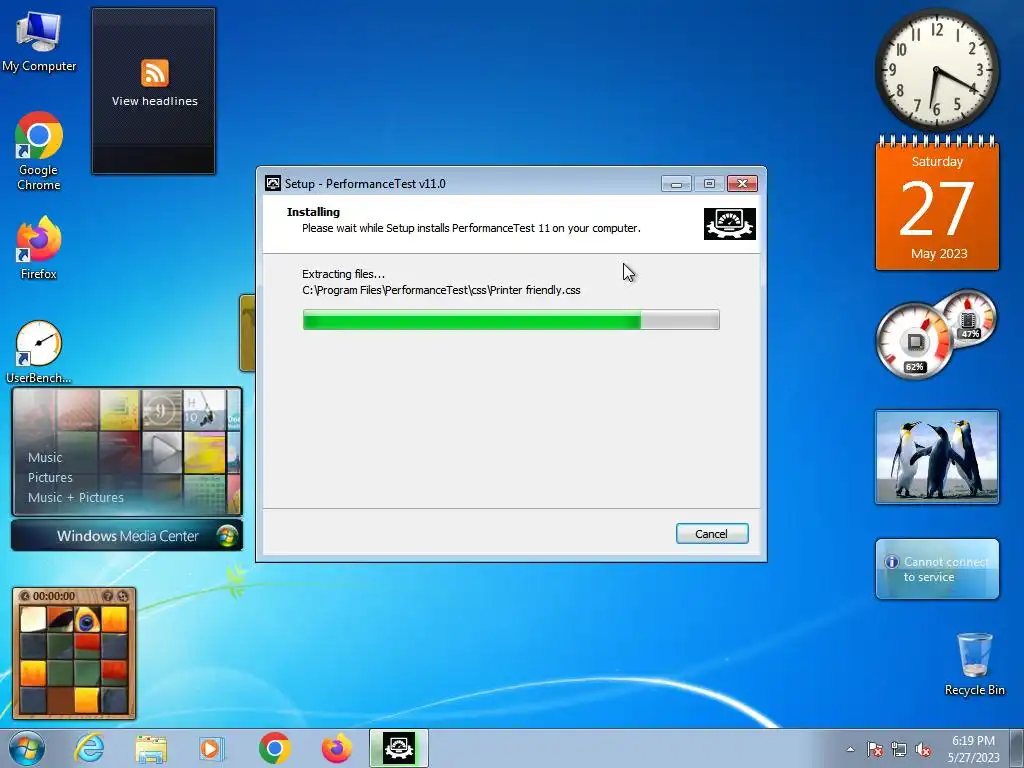This screenshot has height=768, width=1024.
Task: Click the bird eye puzzle tile
Action: pyautogui.click(x=86, y=619)
